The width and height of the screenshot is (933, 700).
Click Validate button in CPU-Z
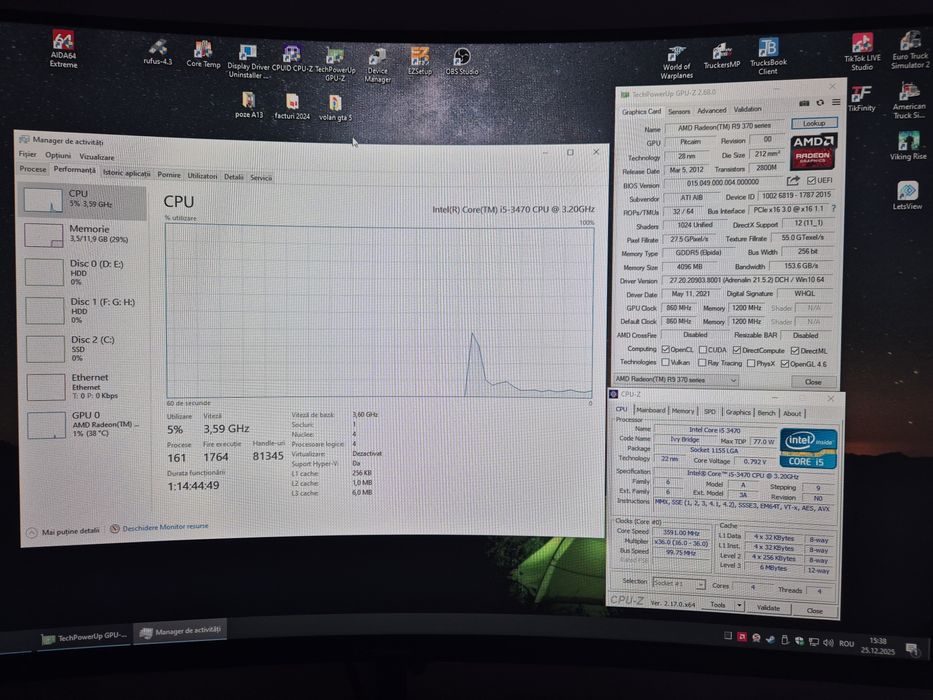[x=768, y=608]
